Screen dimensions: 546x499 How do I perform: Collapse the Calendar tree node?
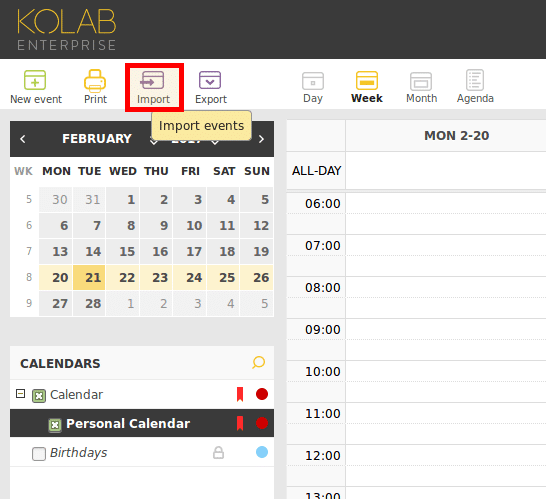(21, 394)
